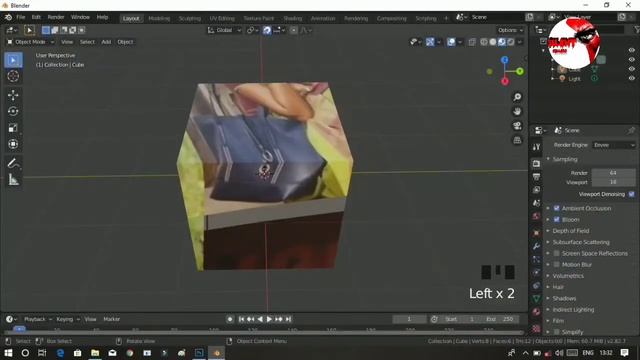640x360 pixels.
Task: Open the Modifiers wrench tab
Action: 536,246
